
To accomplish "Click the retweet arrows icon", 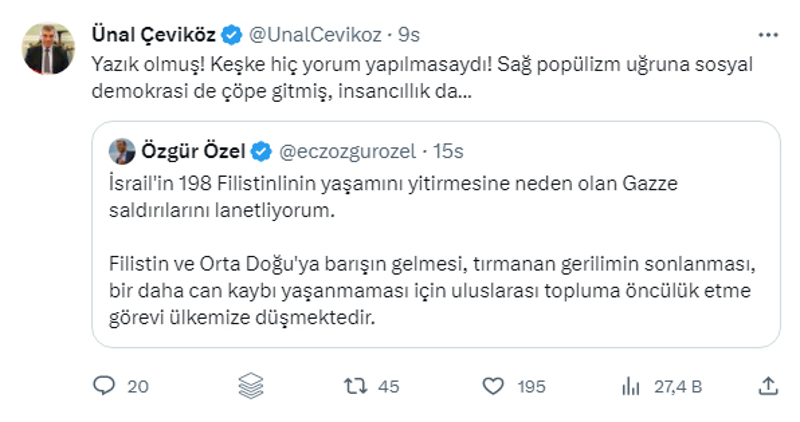I will point(355,386).
